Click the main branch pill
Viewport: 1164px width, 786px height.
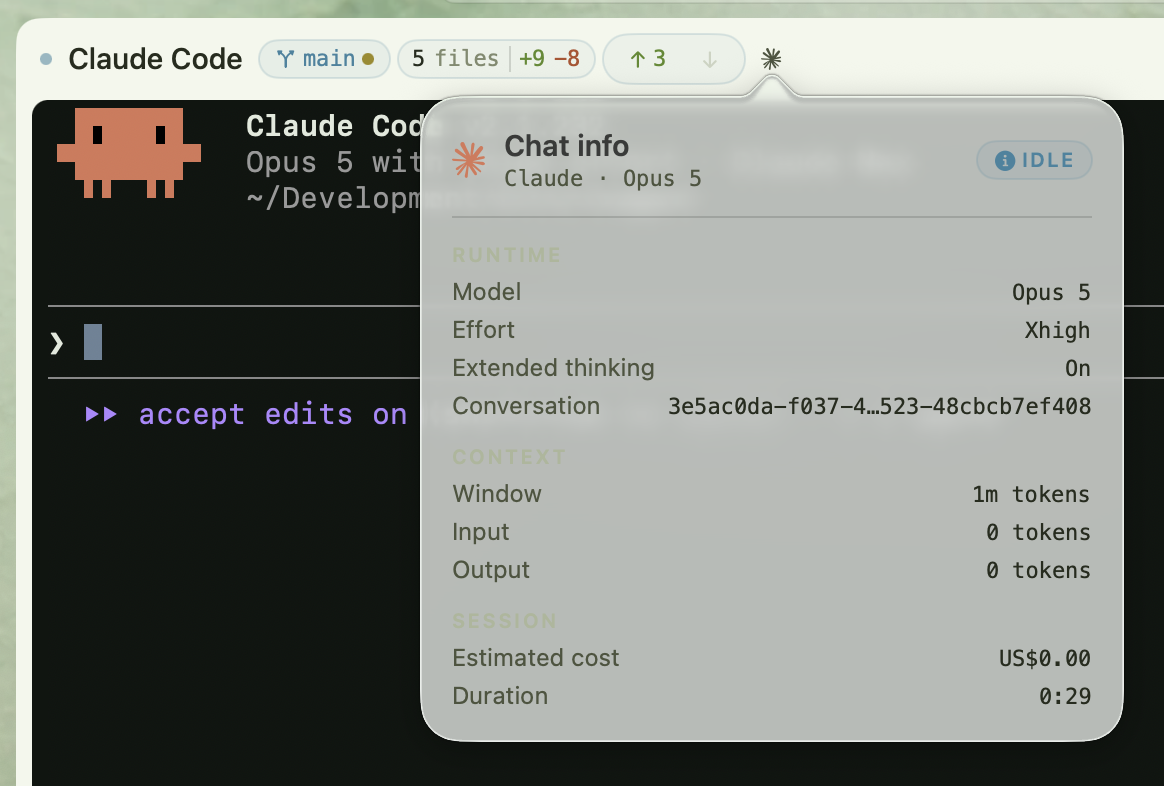click(324, 59)
